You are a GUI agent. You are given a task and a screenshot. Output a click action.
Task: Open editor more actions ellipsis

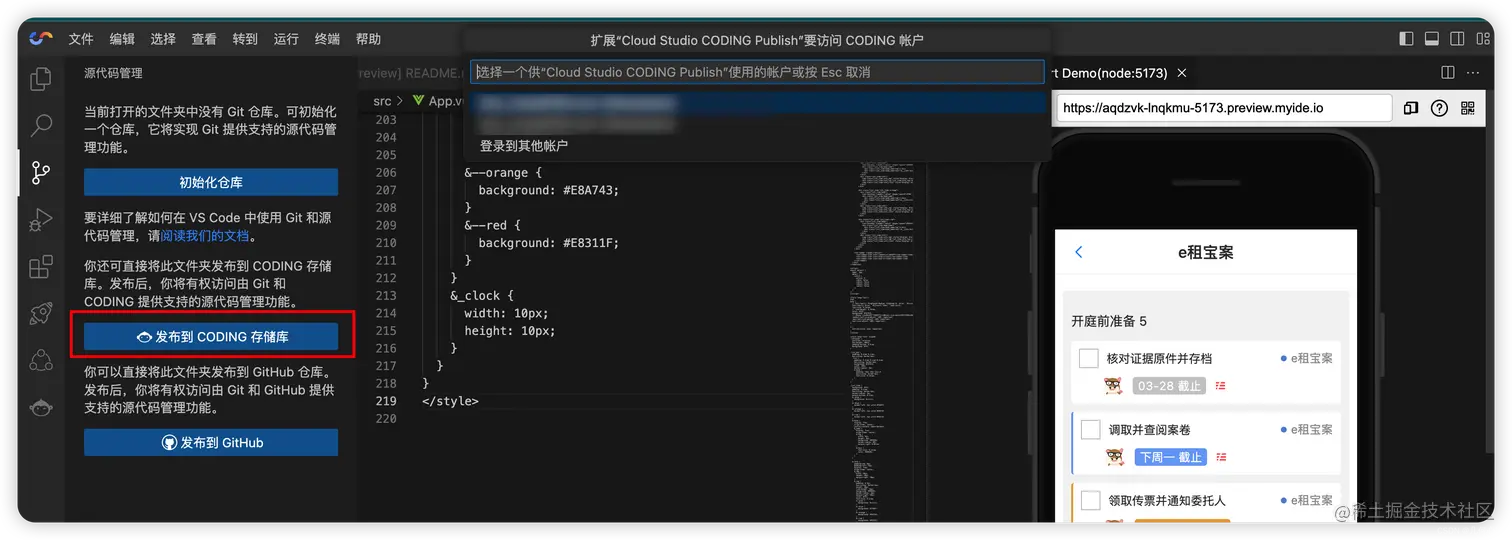pyautogui.click(x=1473, y=73)
